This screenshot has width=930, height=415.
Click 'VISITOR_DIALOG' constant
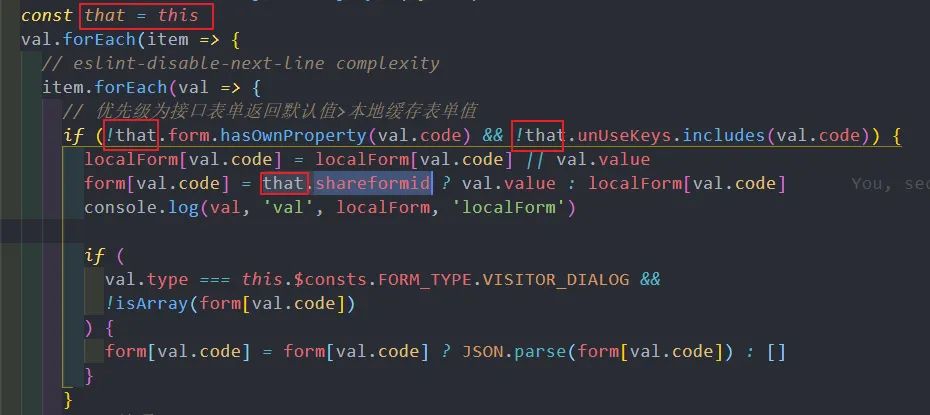(556, 279)
